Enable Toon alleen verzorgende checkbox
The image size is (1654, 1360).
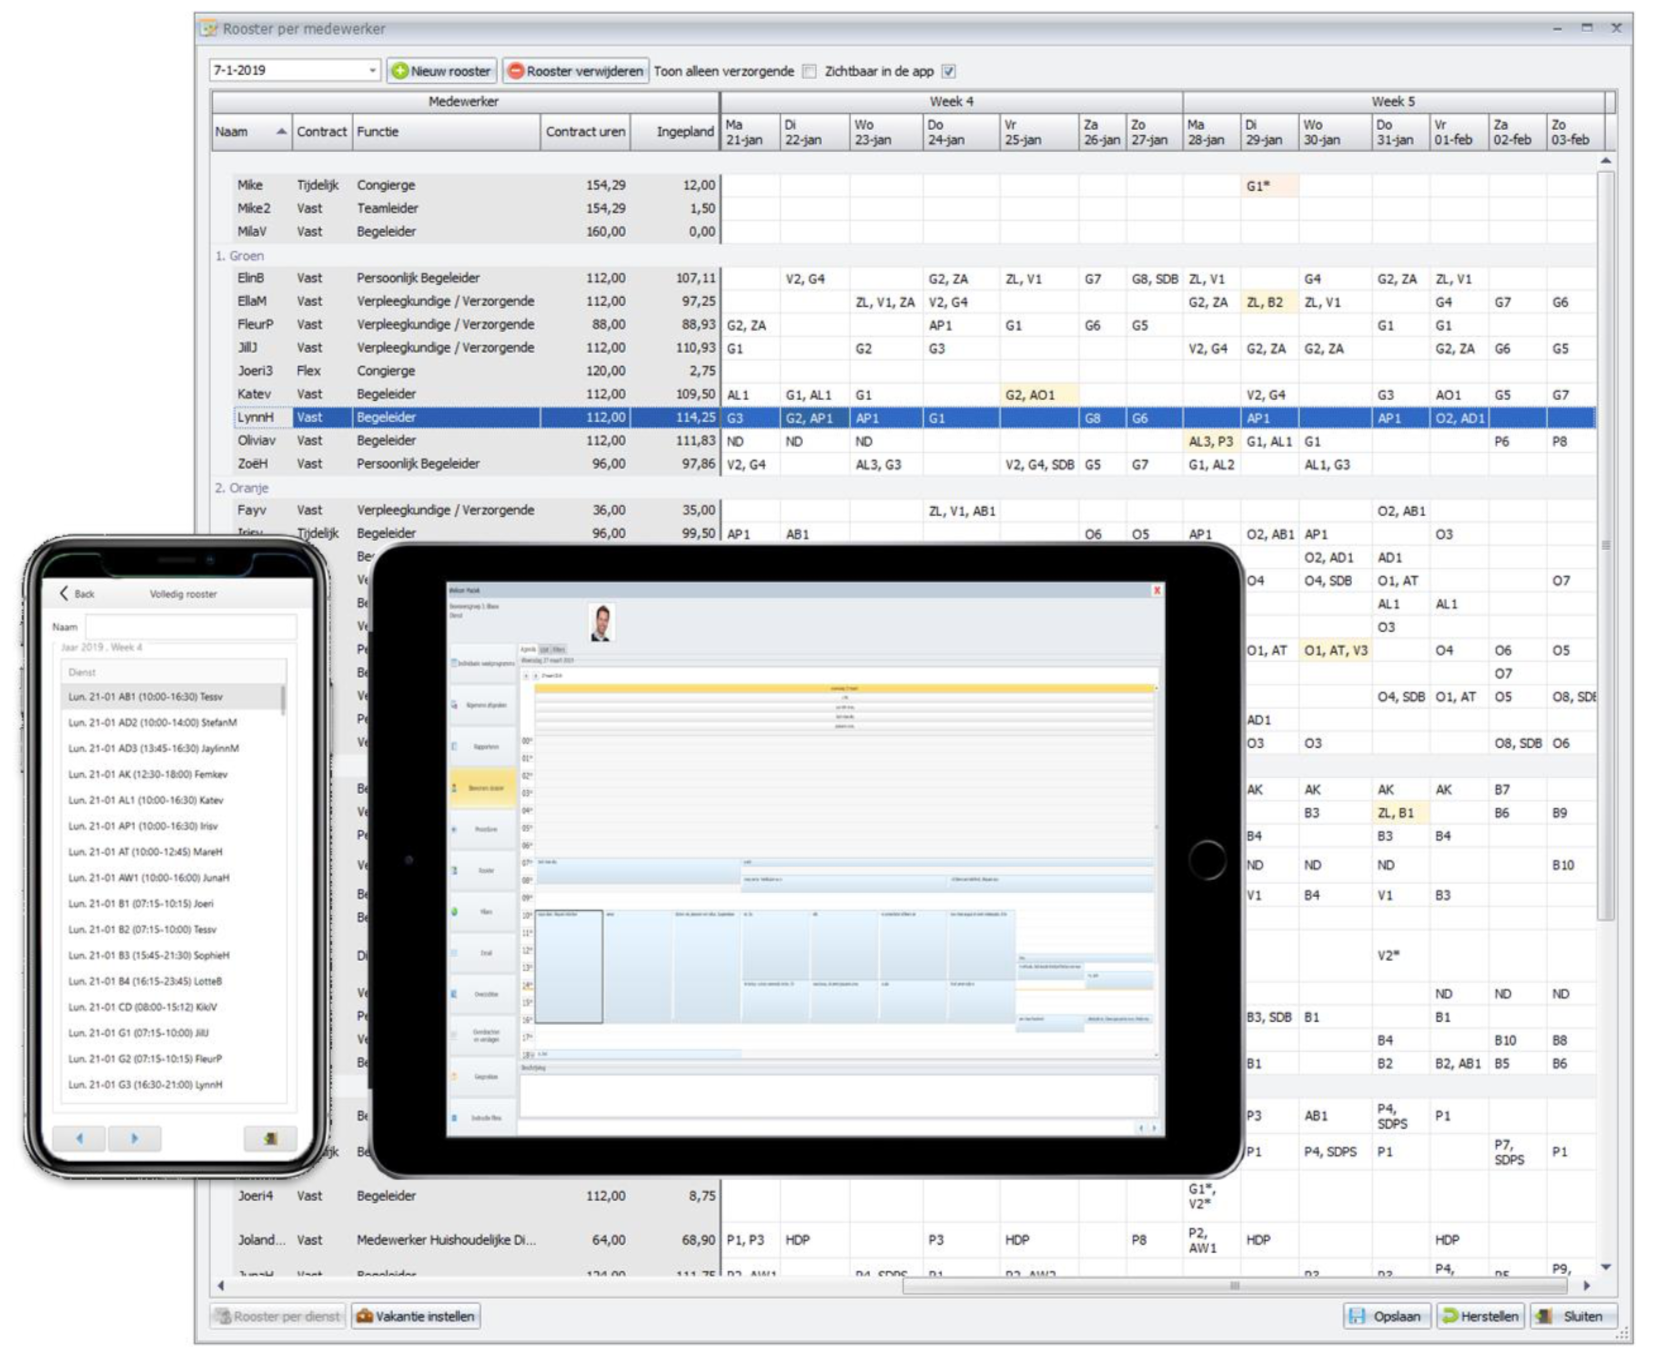(809, 71)
